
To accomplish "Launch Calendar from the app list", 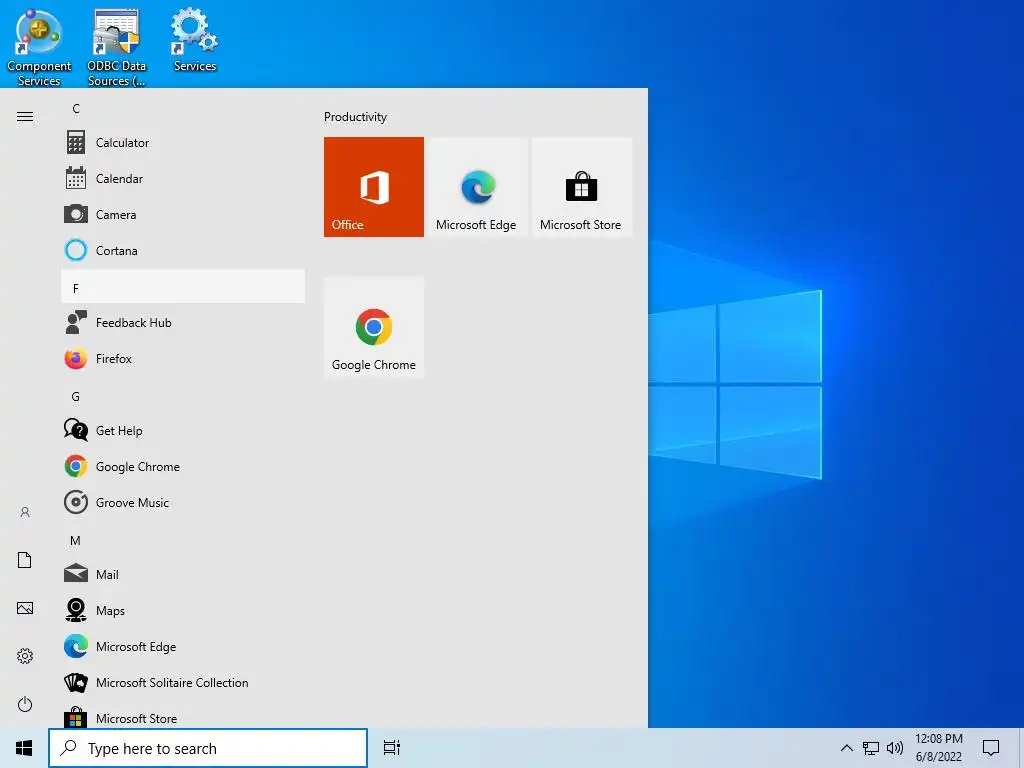I will tap(183, 178).
